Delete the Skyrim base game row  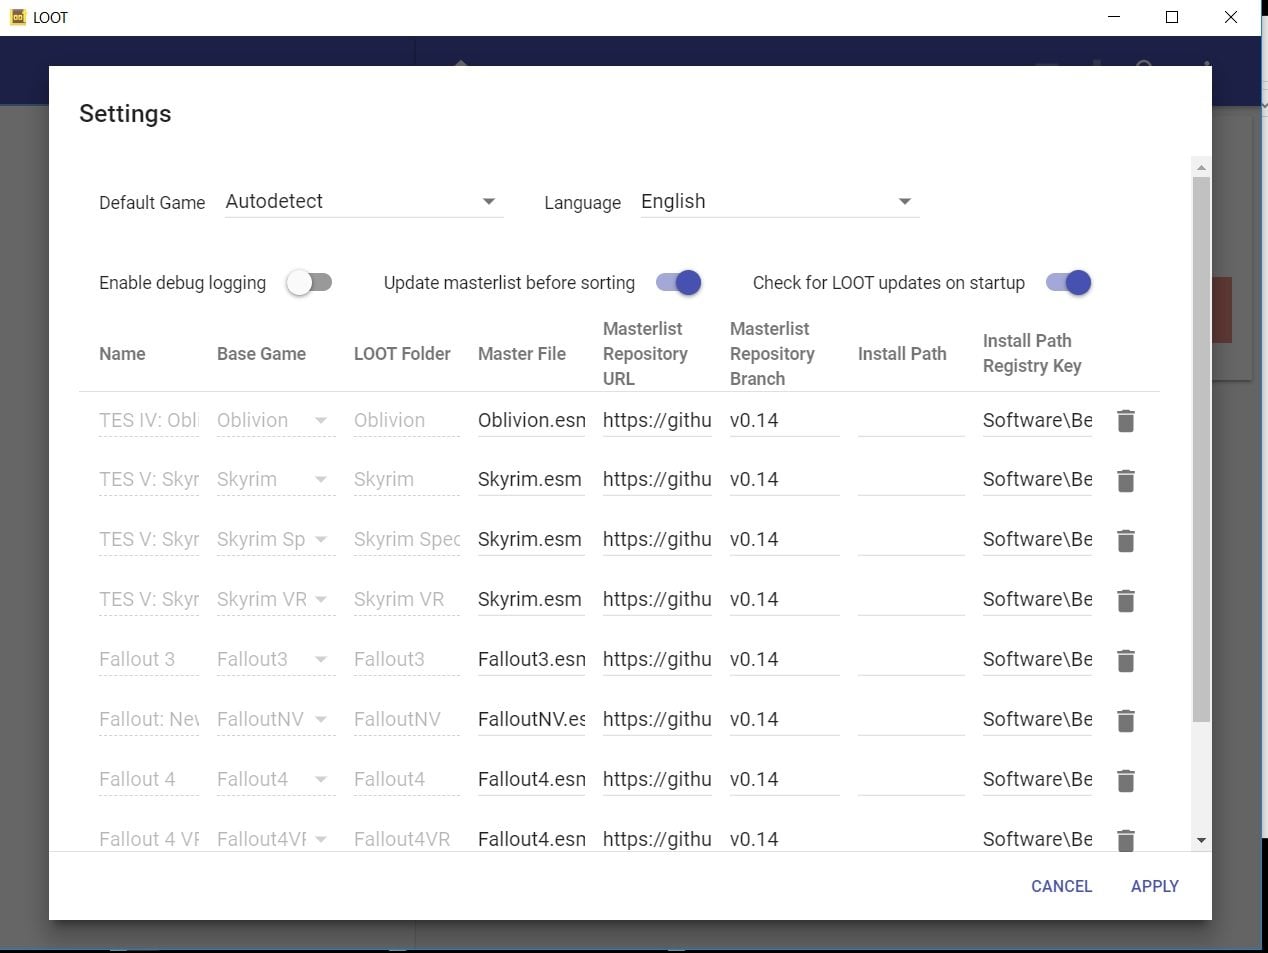1125,481
